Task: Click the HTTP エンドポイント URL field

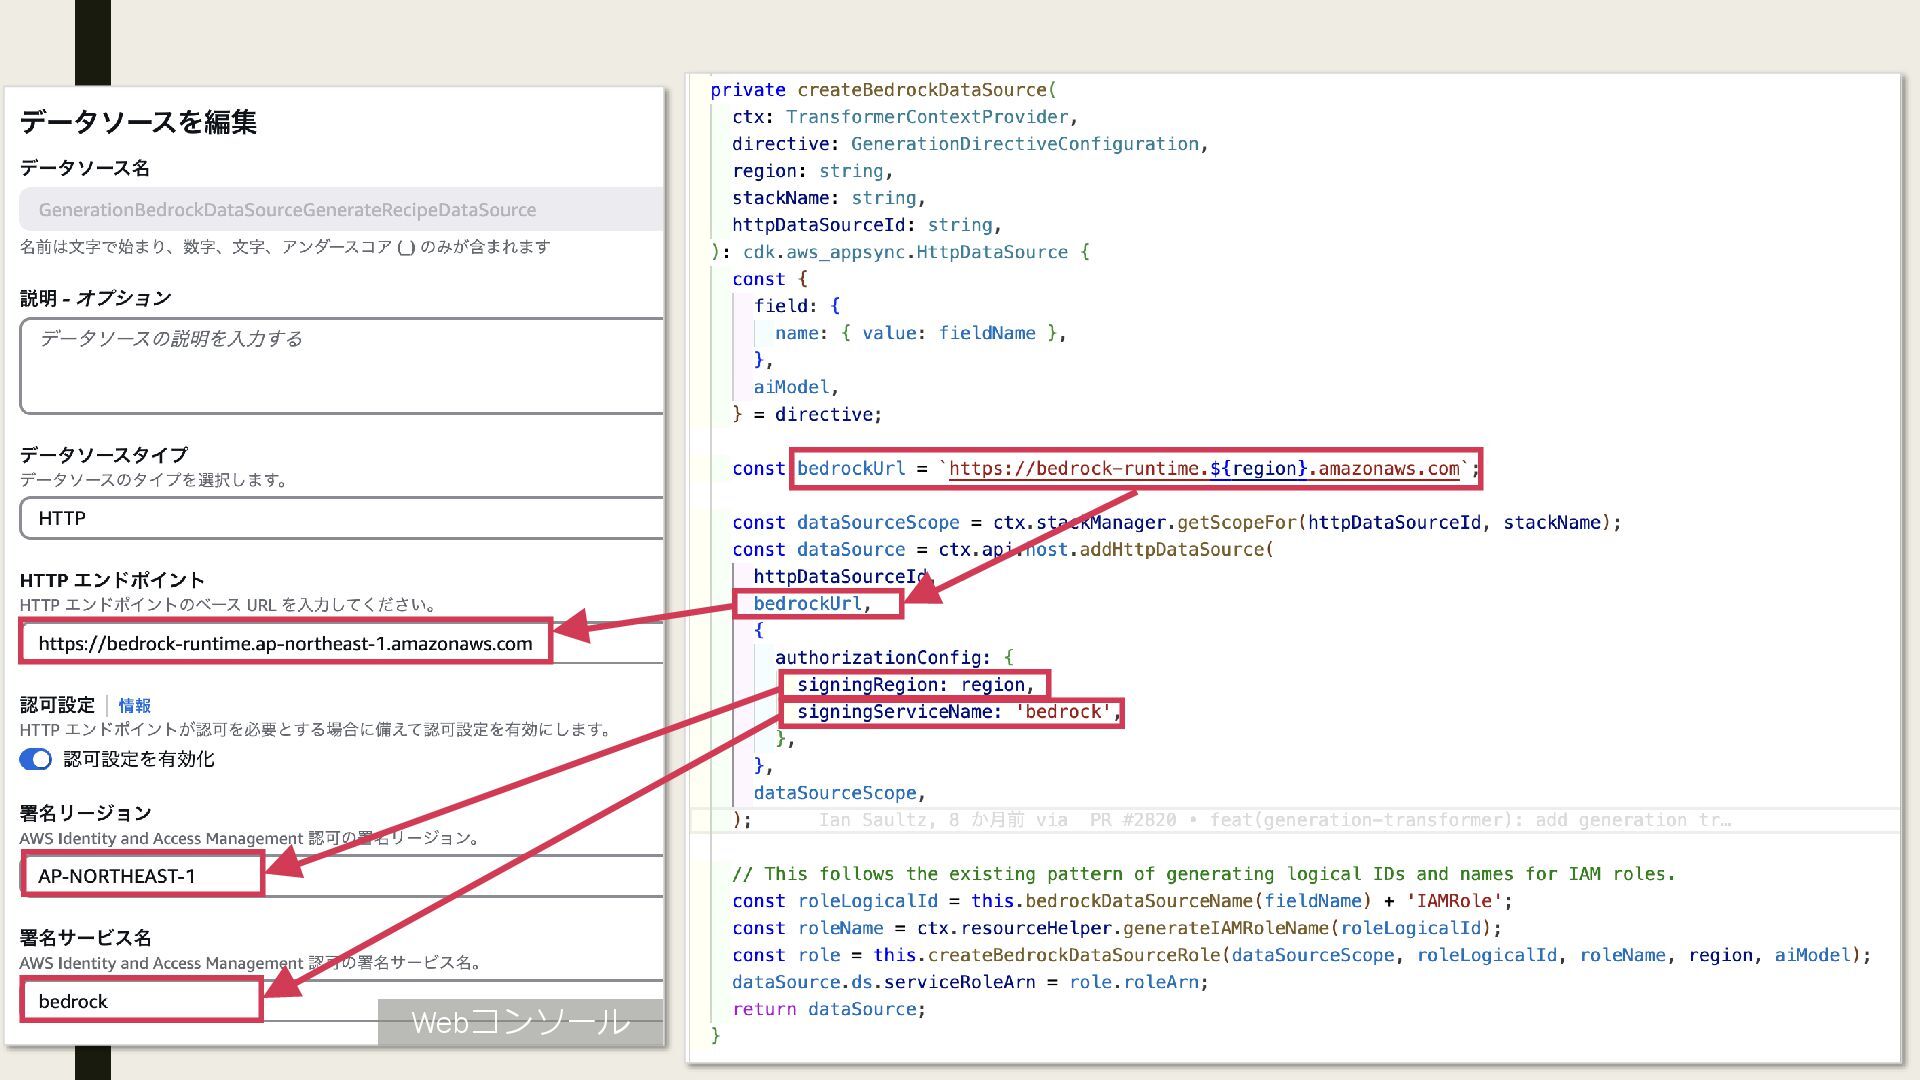Action: tap(285, 644)
